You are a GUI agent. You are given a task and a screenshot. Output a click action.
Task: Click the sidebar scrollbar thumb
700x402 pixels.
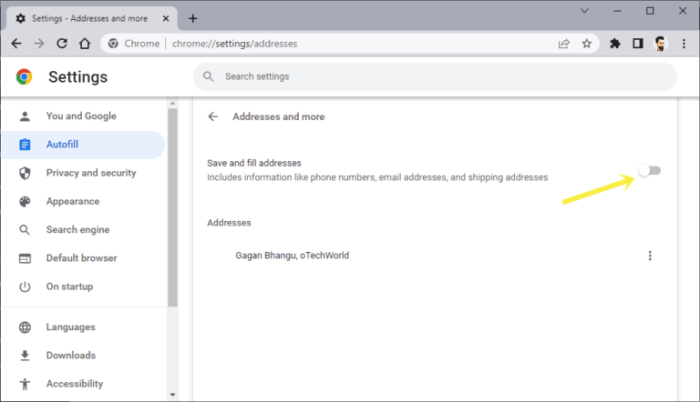pyautogui.click(x=173, y=208)
